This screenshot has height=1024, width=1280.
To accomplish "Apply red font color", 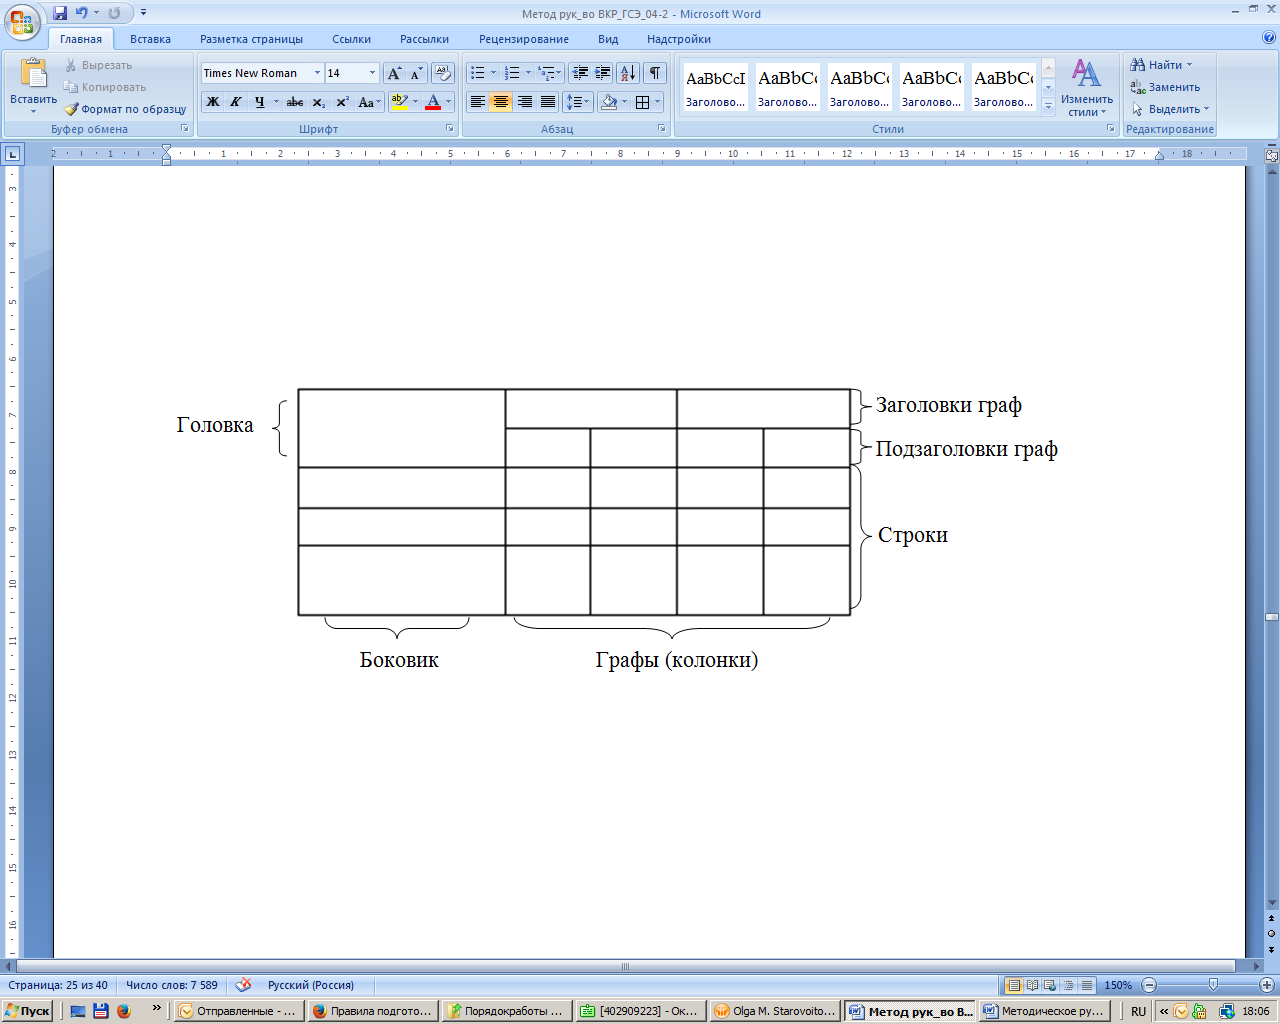I will pyautogui.click(x=433, y=102).
